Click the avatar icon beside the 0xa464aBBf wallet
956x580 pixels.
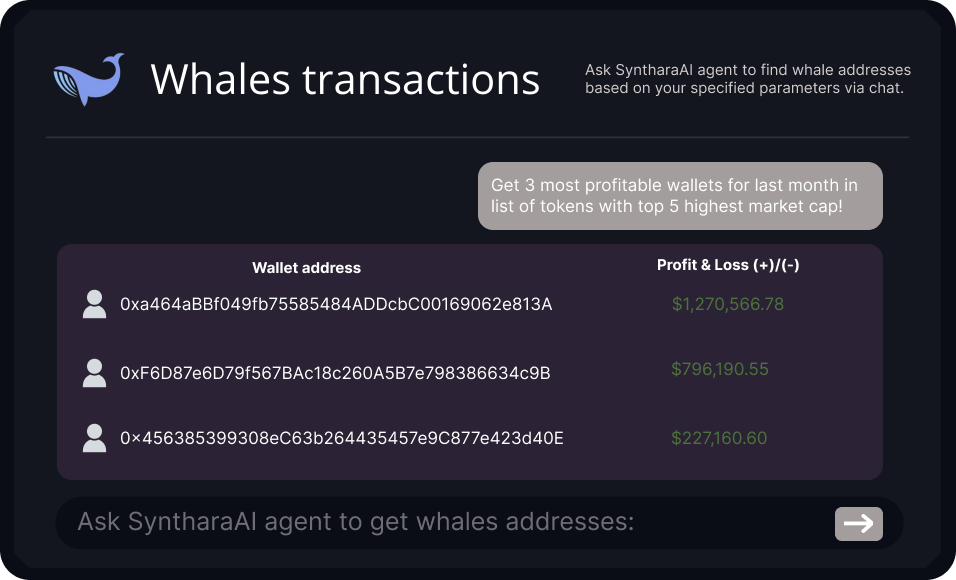[94, 304]
